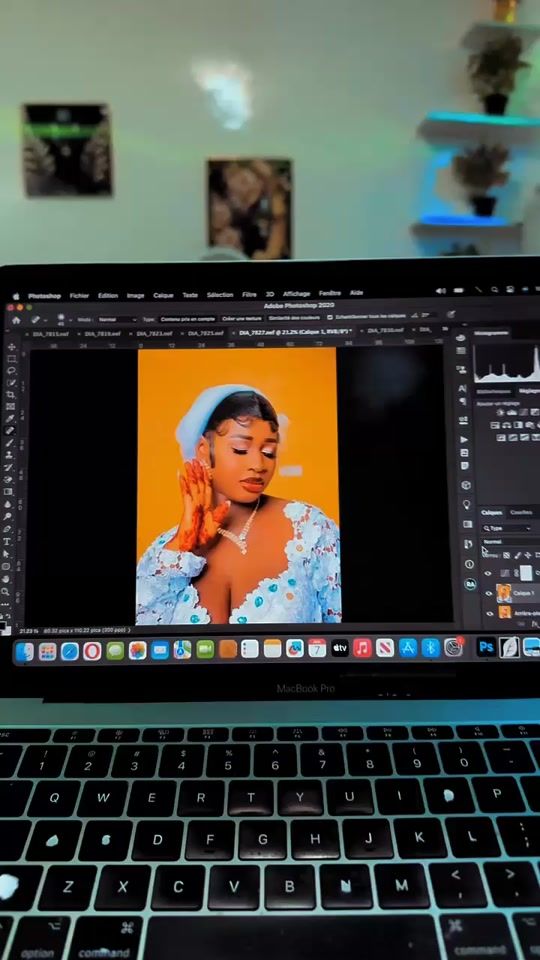Viewport: 540px width, 960px height.
Task: Select the Move tool
Action: pyautogui.click(x=11, y=347)
